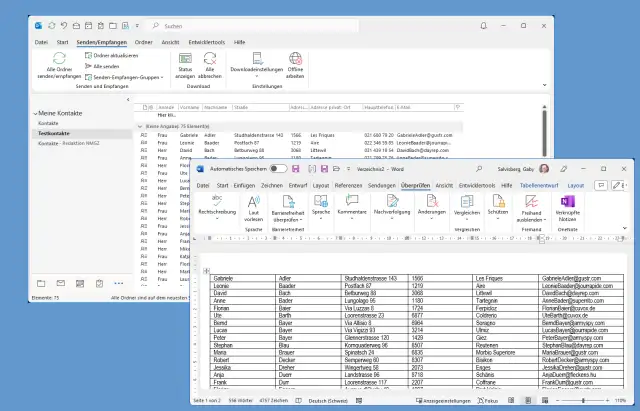Image resolution: width=640 pixels, height=411 pixels.
Task: Open Barrierefreiheit überprüfen dropdown
Action: coord(287,221)
